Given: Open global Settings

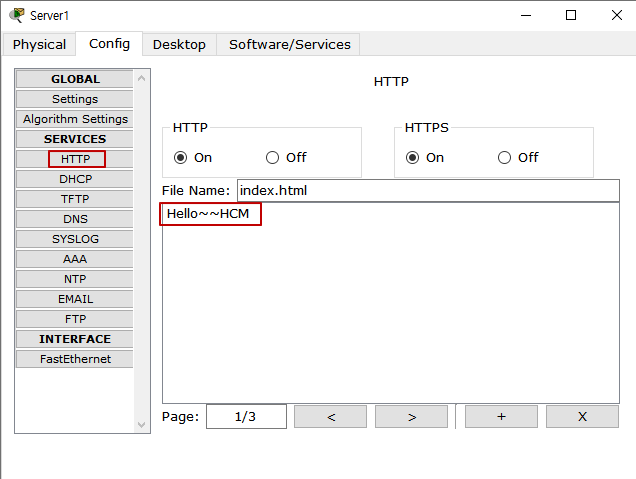Looking at the screenshot, I should pos(75,99).
